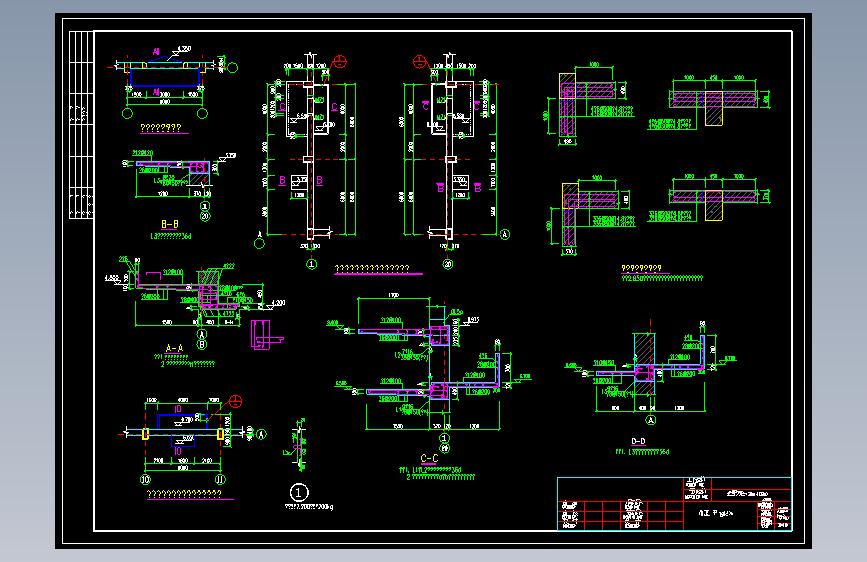The width and height of the screenshot is (867, 562).
Task: Select the drawing title block table at bottom right
Action: [675, 504]
